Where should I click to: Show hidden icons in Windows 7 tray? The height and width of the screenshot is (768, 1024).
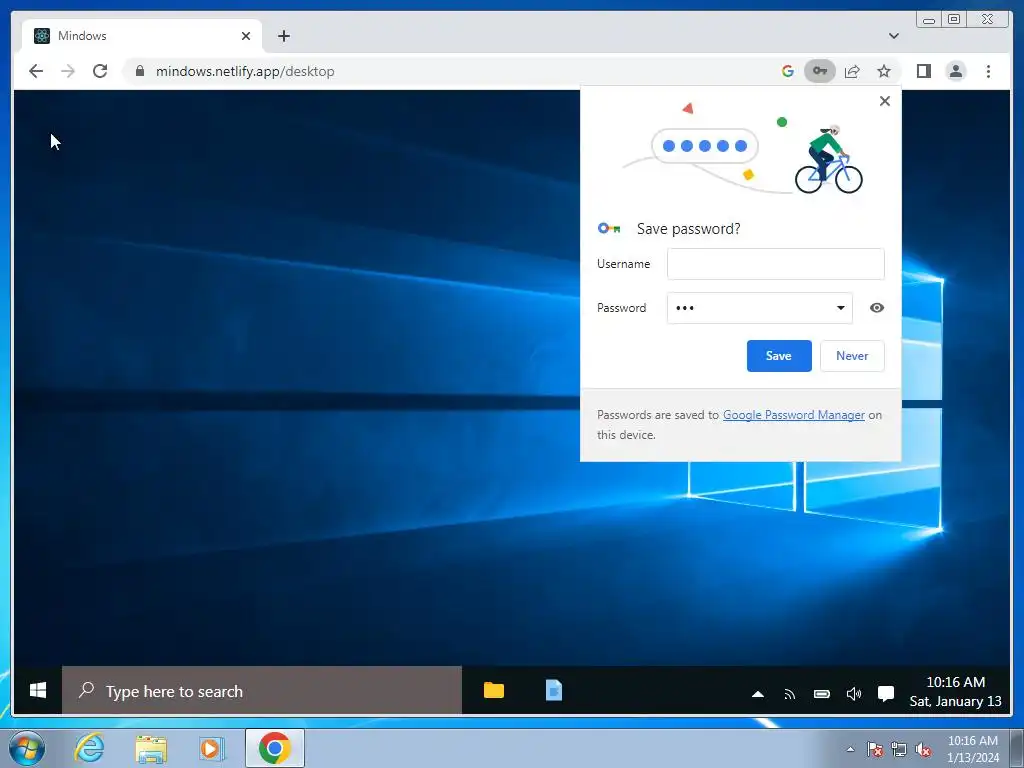tap(850, 749)
